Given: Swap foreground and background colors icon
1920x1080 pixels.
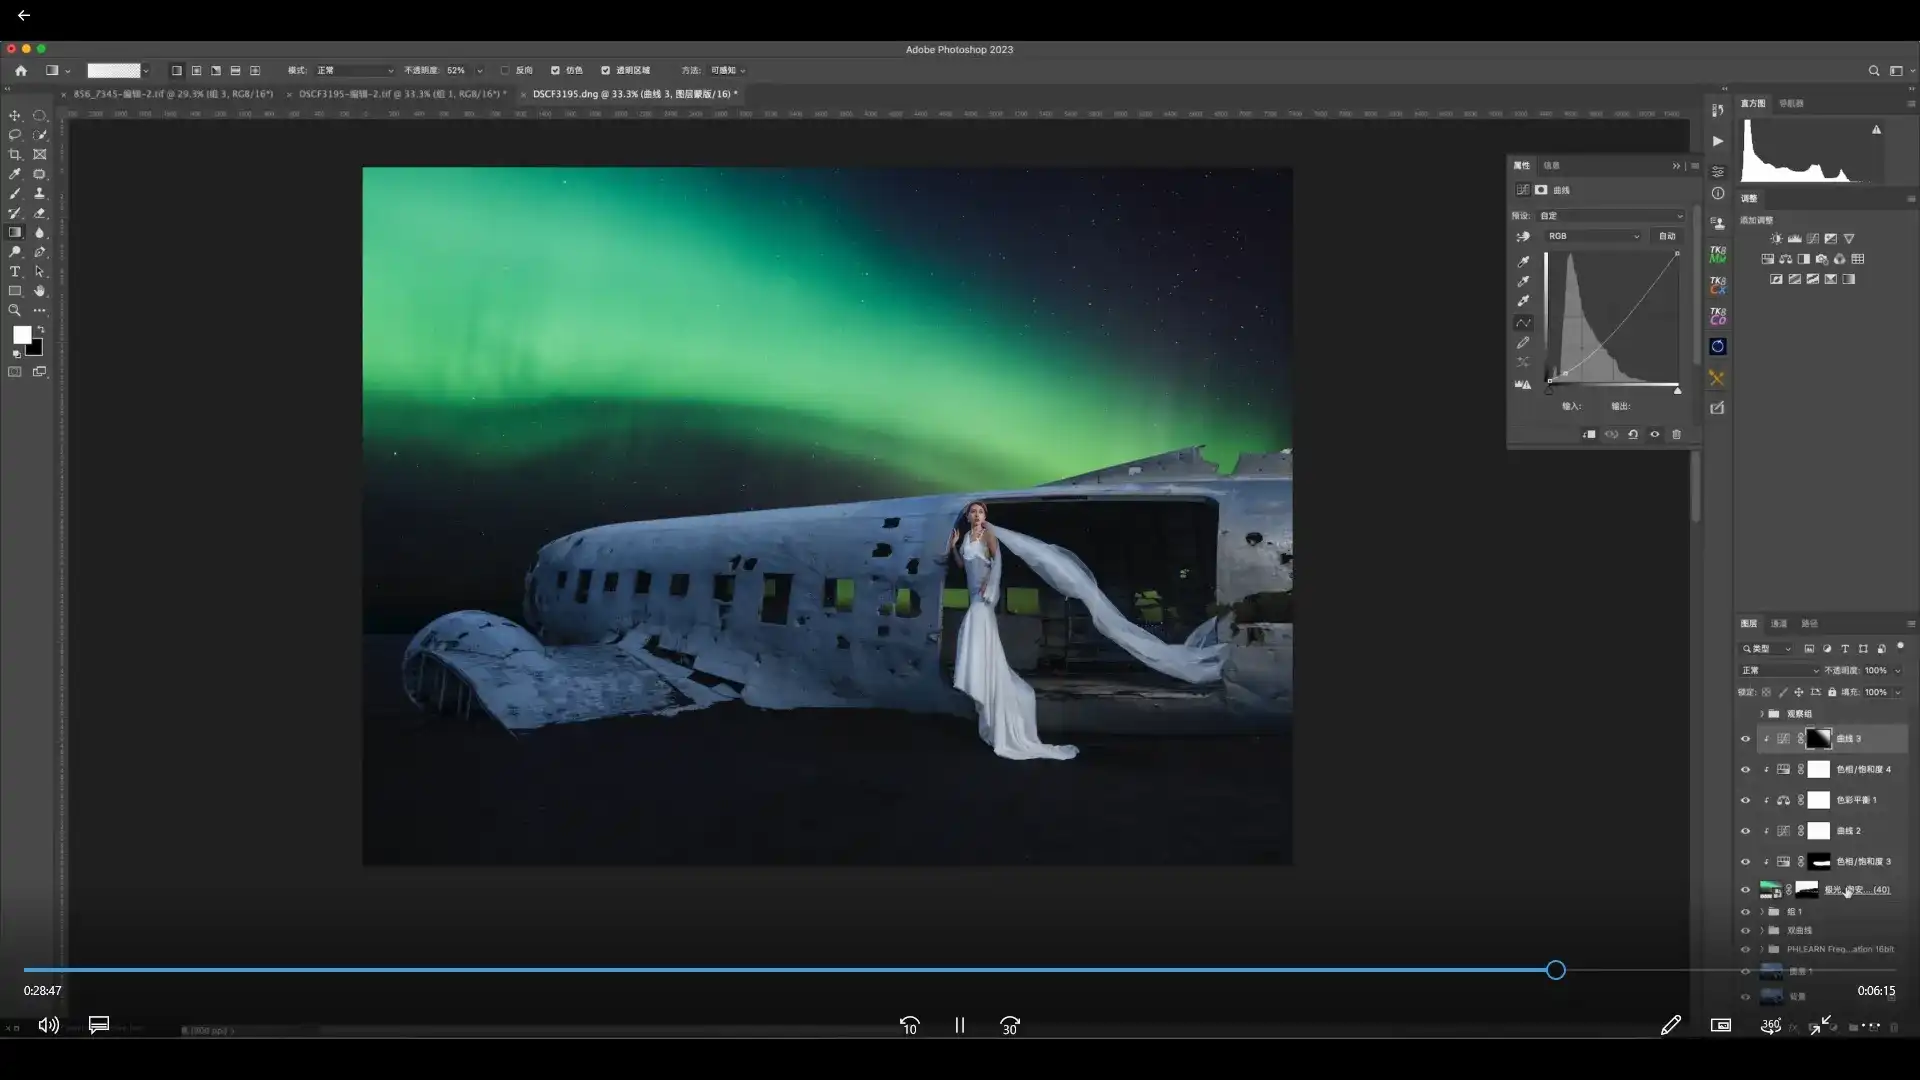Looking at the screenshot, I should pyautogui.click(x=41, y=329).
